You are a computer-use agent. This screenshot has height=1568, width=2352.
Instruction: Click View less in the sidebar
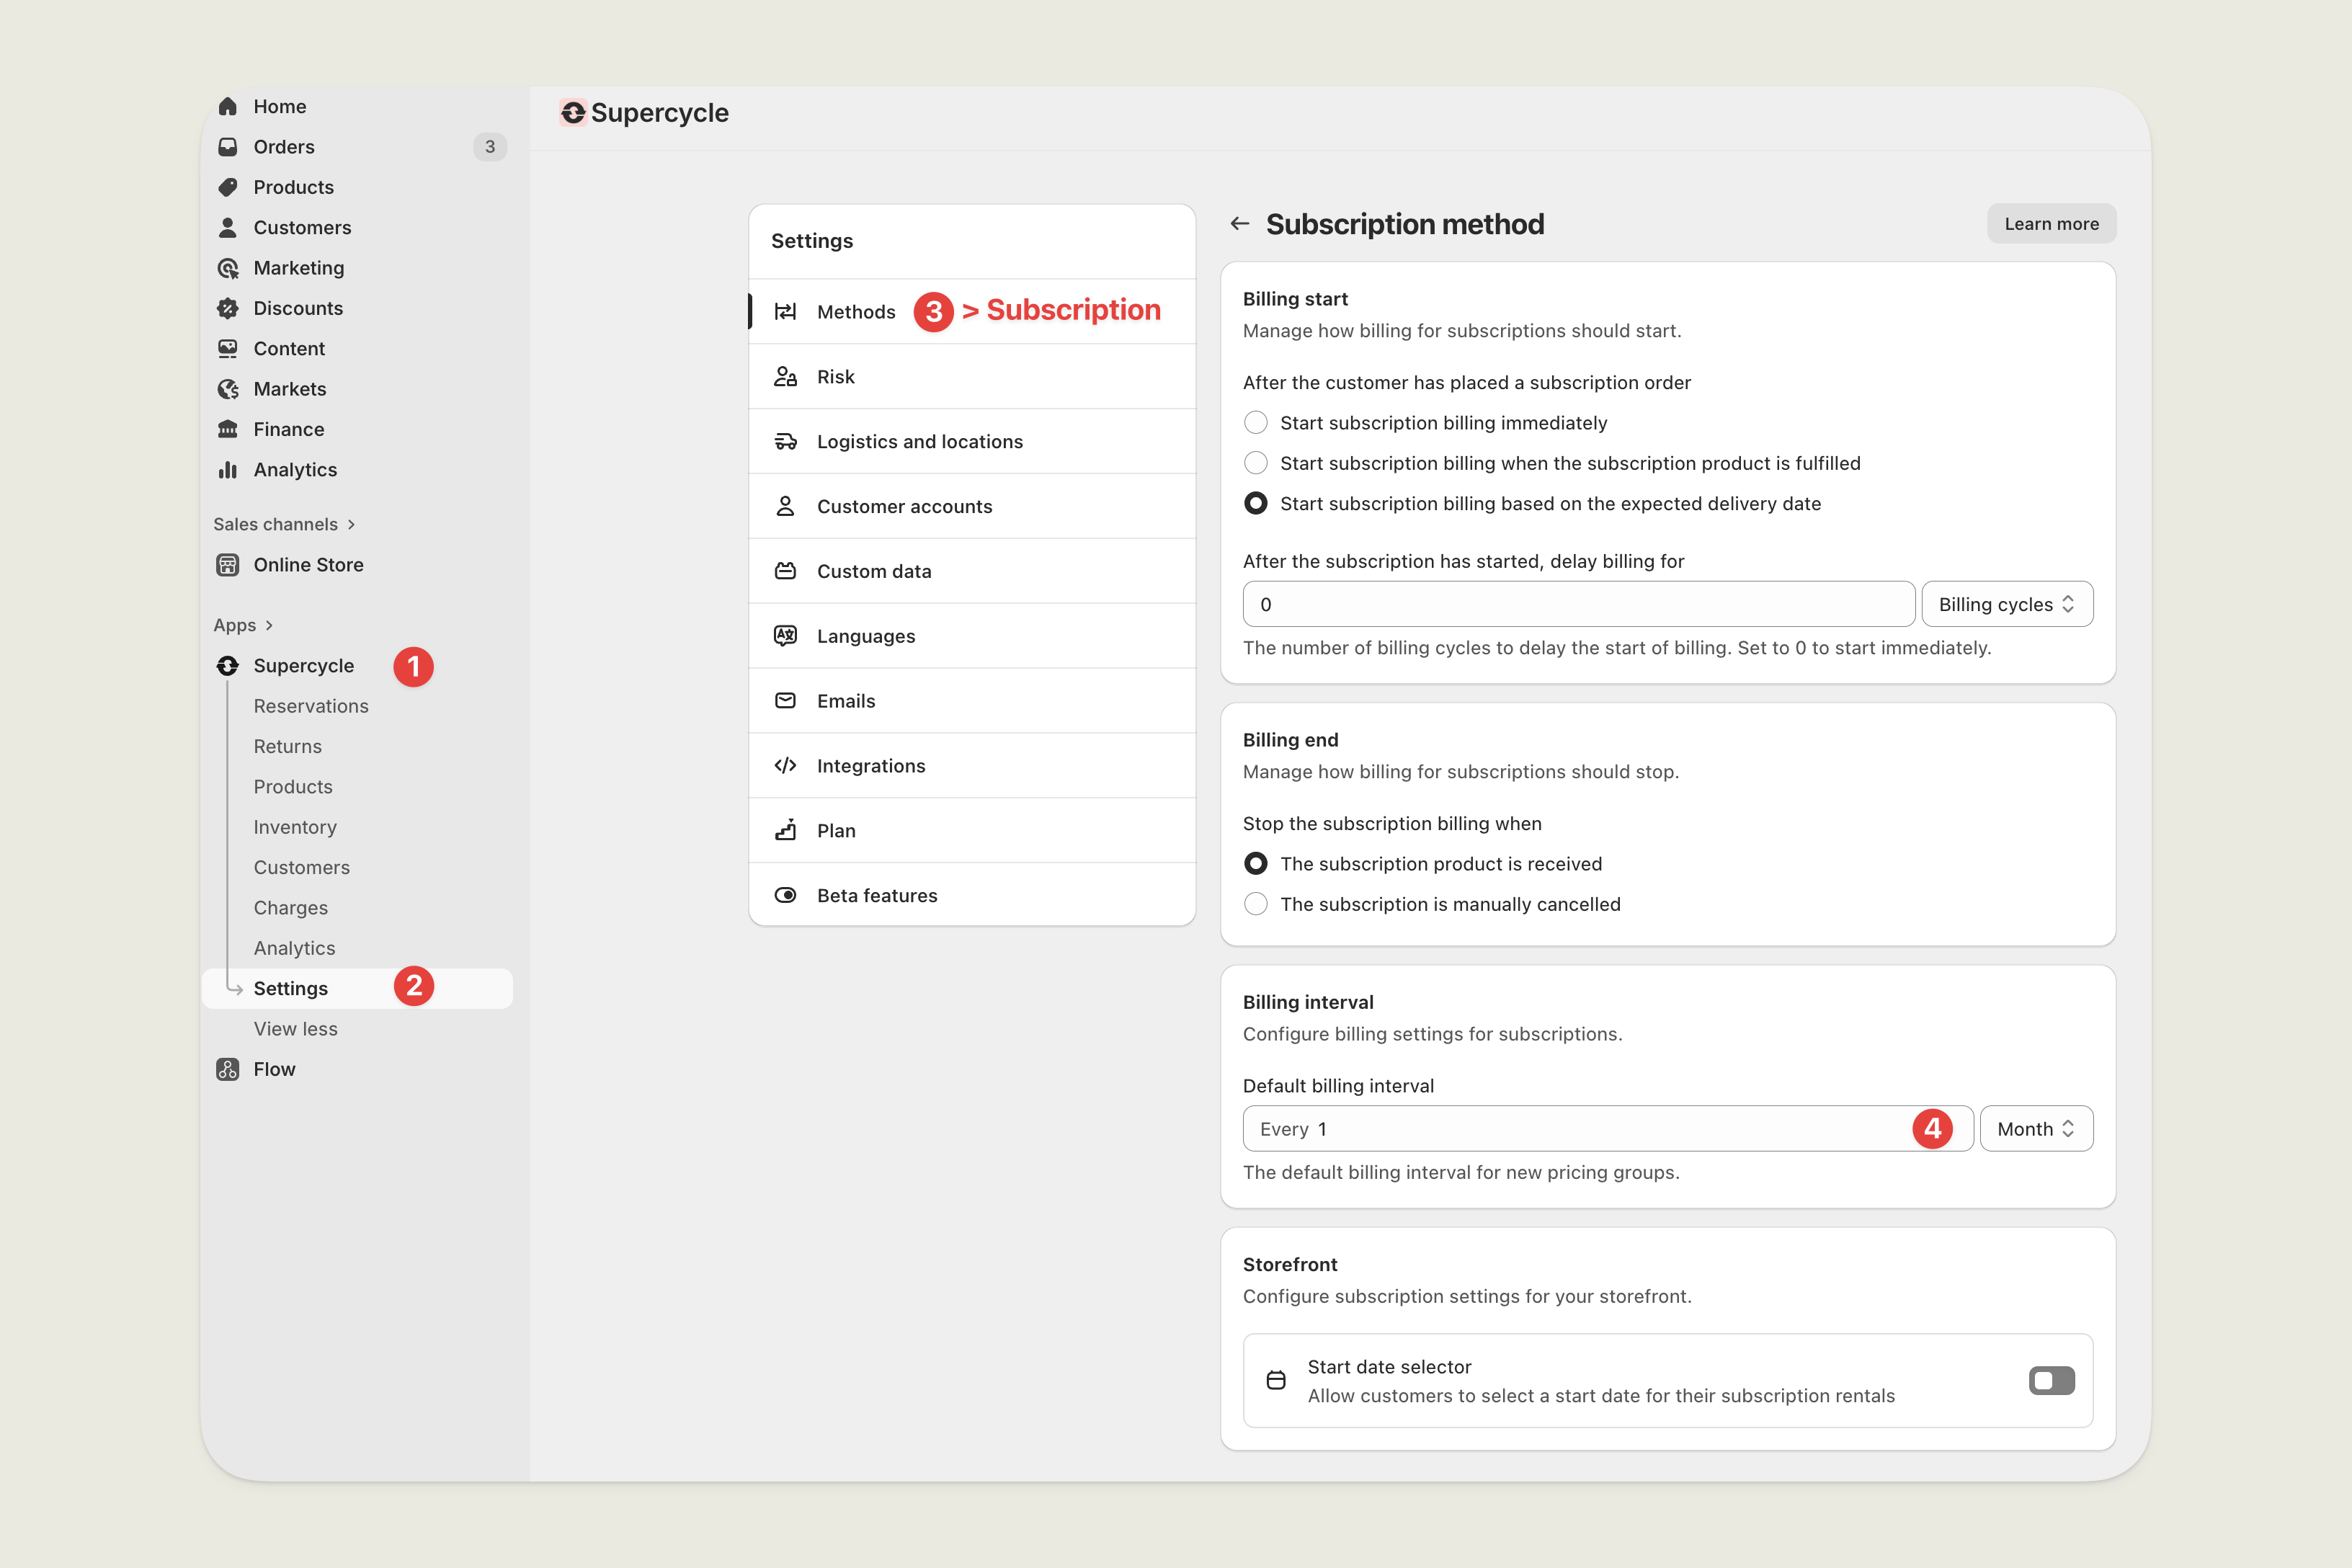[x=295, y=1029]
